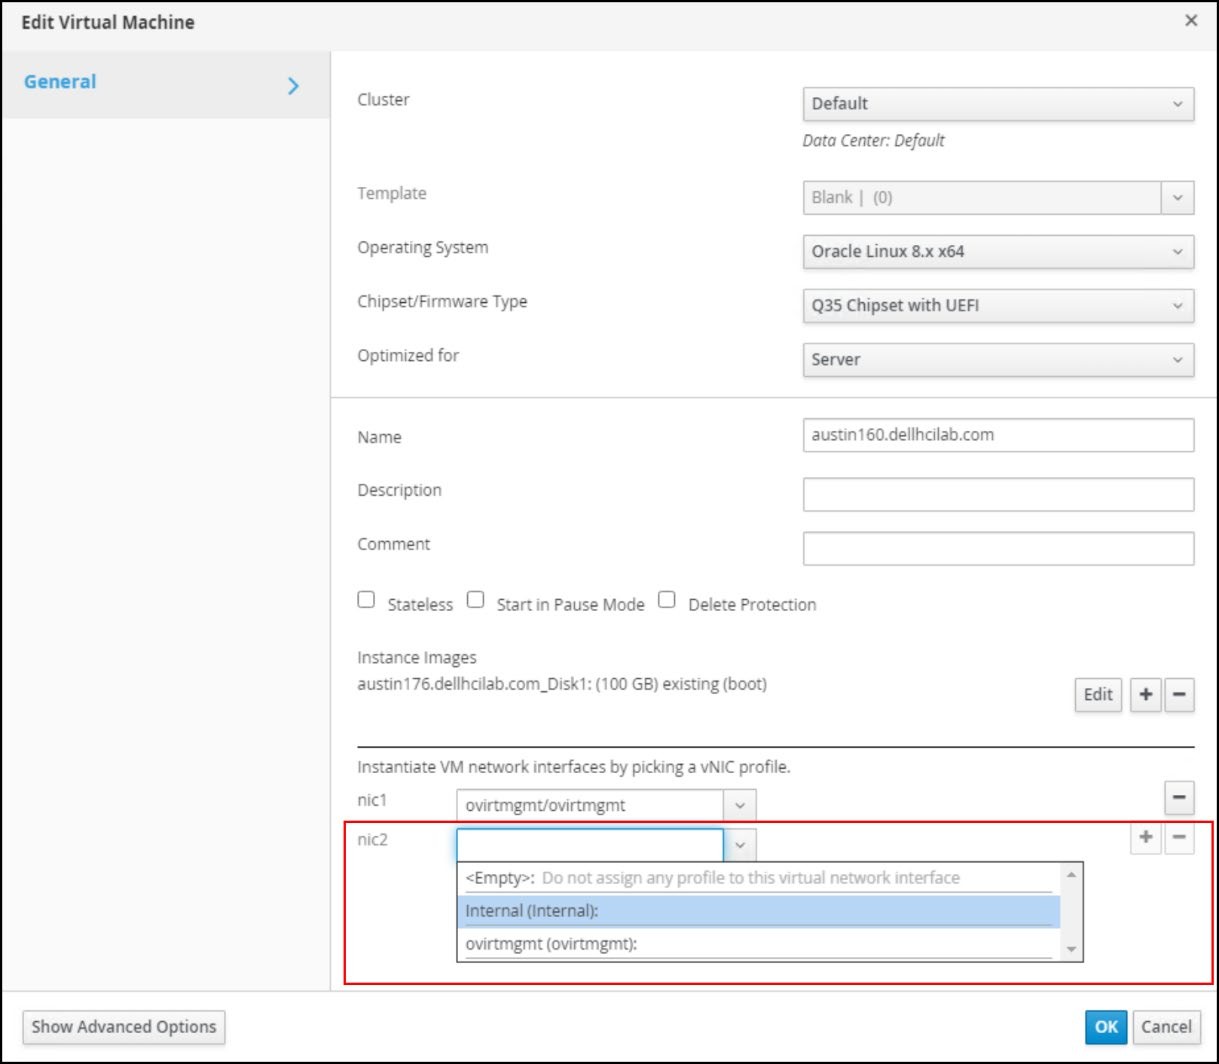Click Show Advanced Options

(x=123, y=1026)
